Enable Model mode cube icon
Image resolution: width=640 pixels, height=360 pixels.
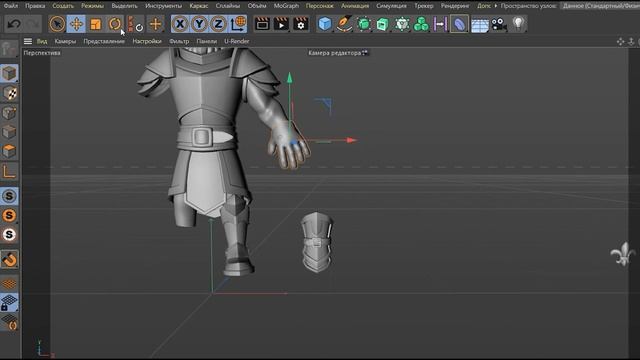coord(9,73)
